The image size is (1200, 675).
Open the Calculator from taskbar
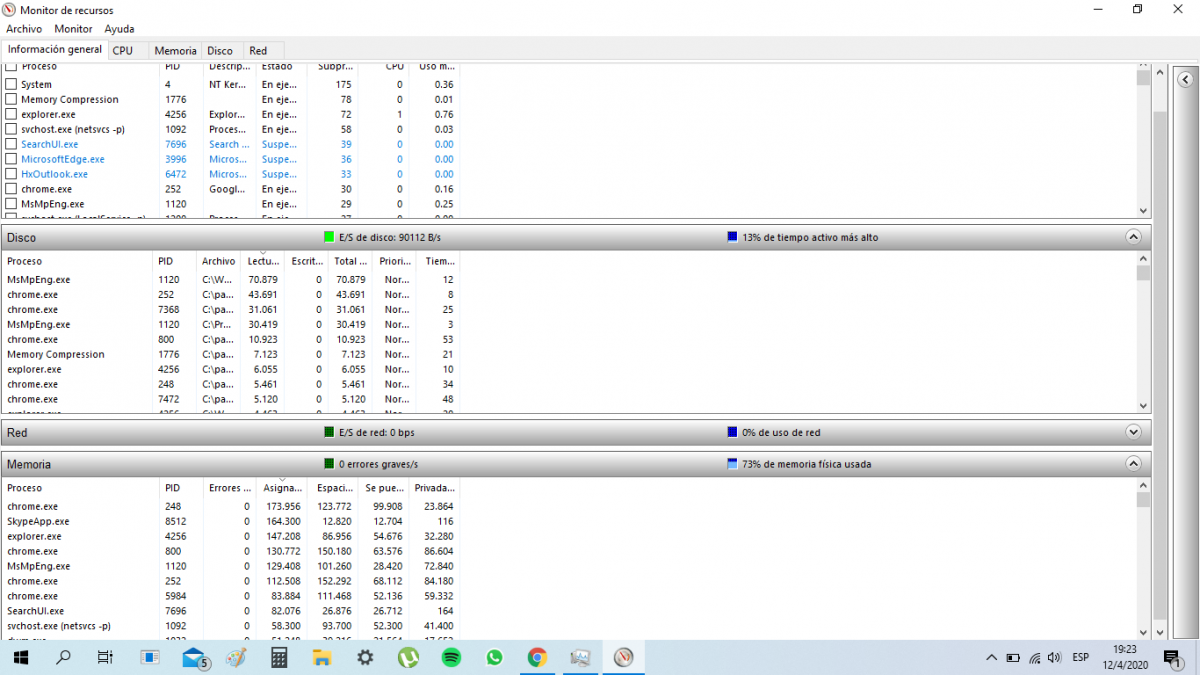coord(279,657)
